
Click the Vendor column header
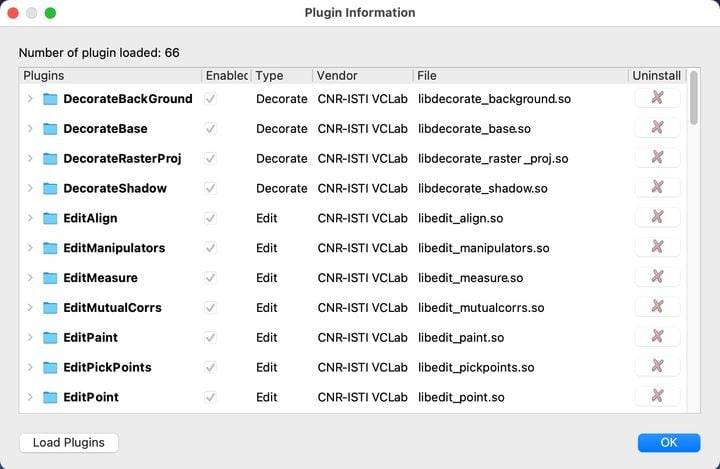[x=362, y=75]
